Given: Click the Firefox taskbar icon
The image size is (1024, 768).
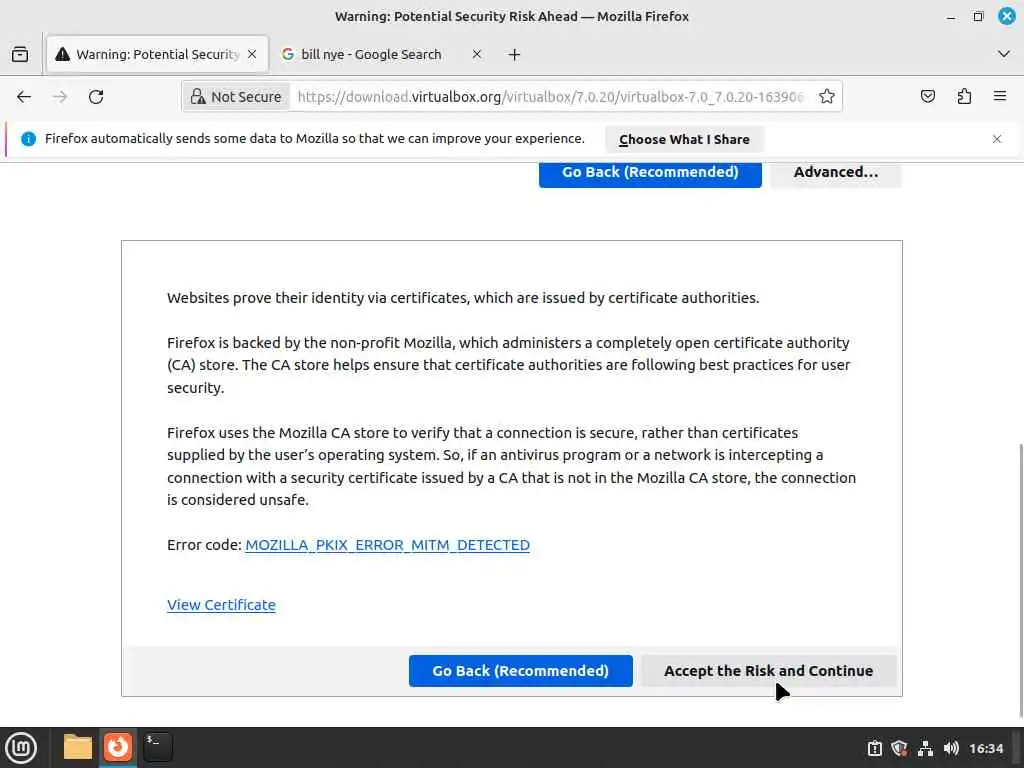Looking at the screenshot, I should point(118,747).
